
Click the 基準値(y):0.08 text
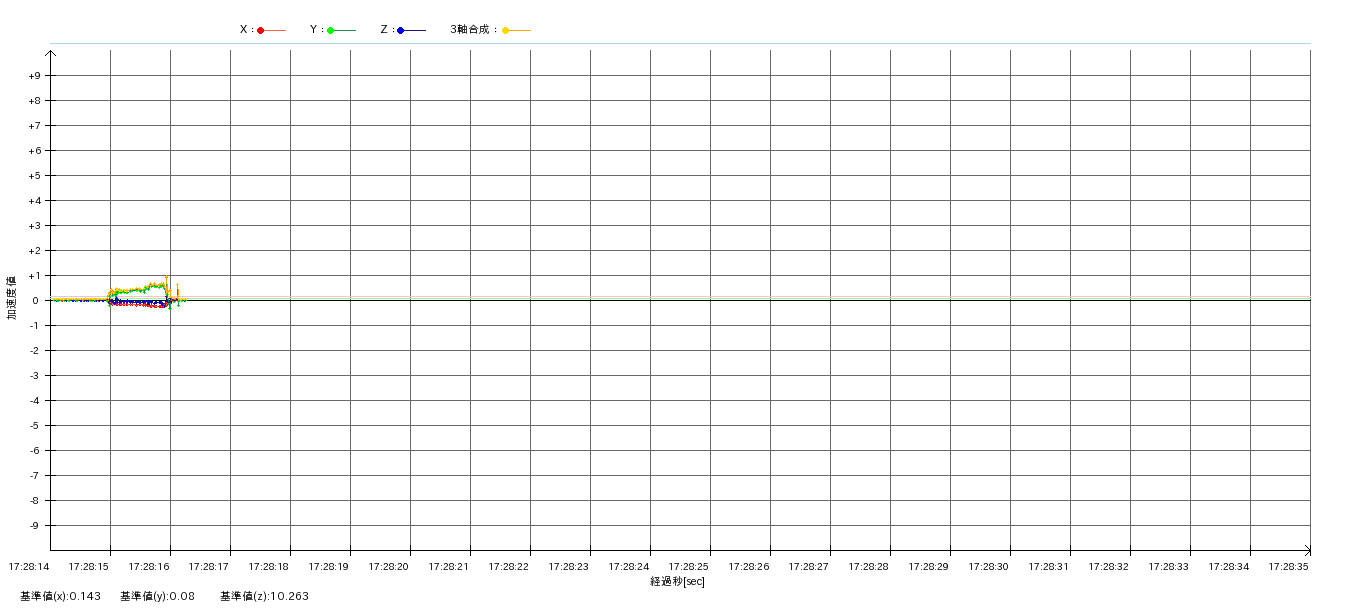pyautogui.click(x=157, y=596)
